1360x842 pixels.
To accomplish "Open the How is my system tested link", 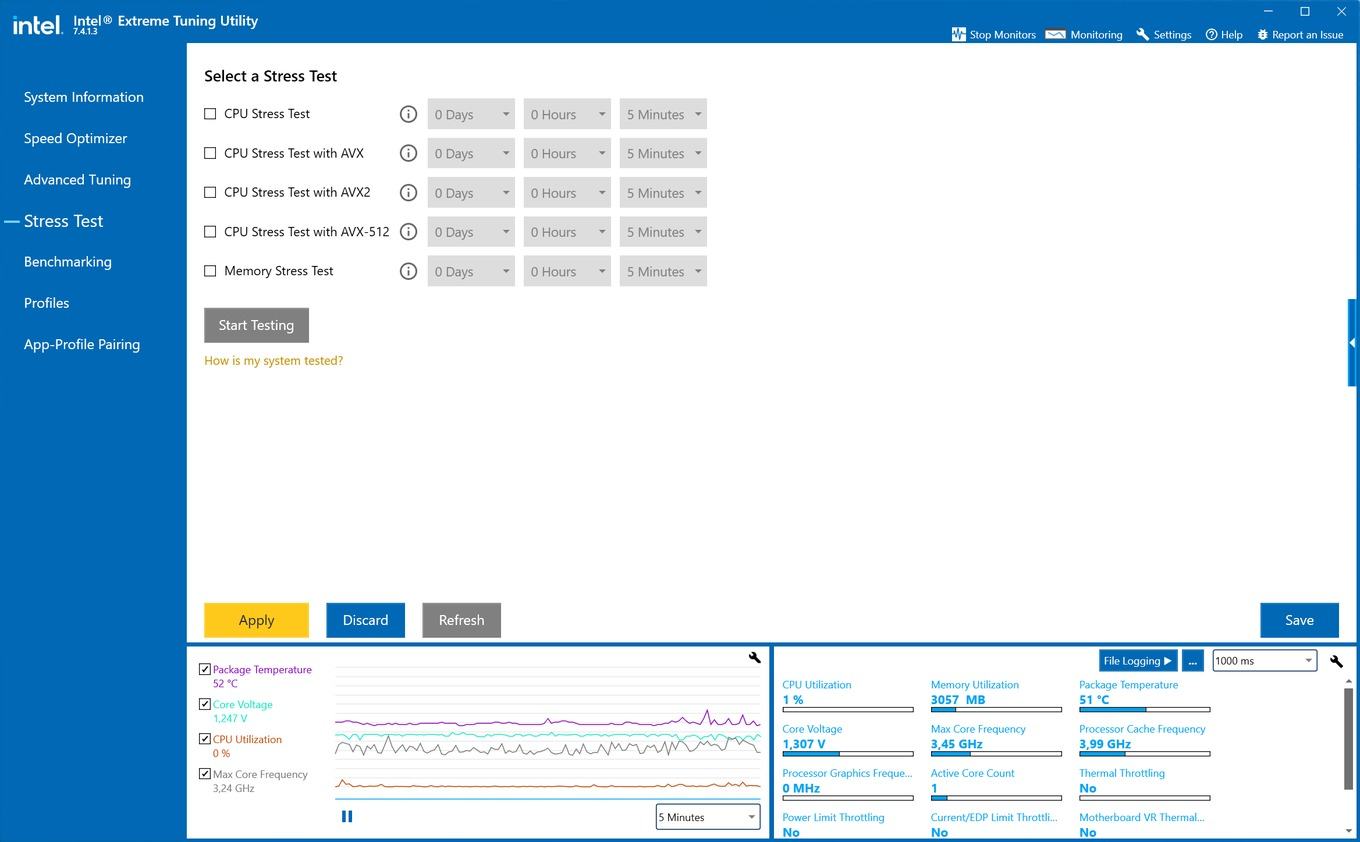I will [273, 360].
